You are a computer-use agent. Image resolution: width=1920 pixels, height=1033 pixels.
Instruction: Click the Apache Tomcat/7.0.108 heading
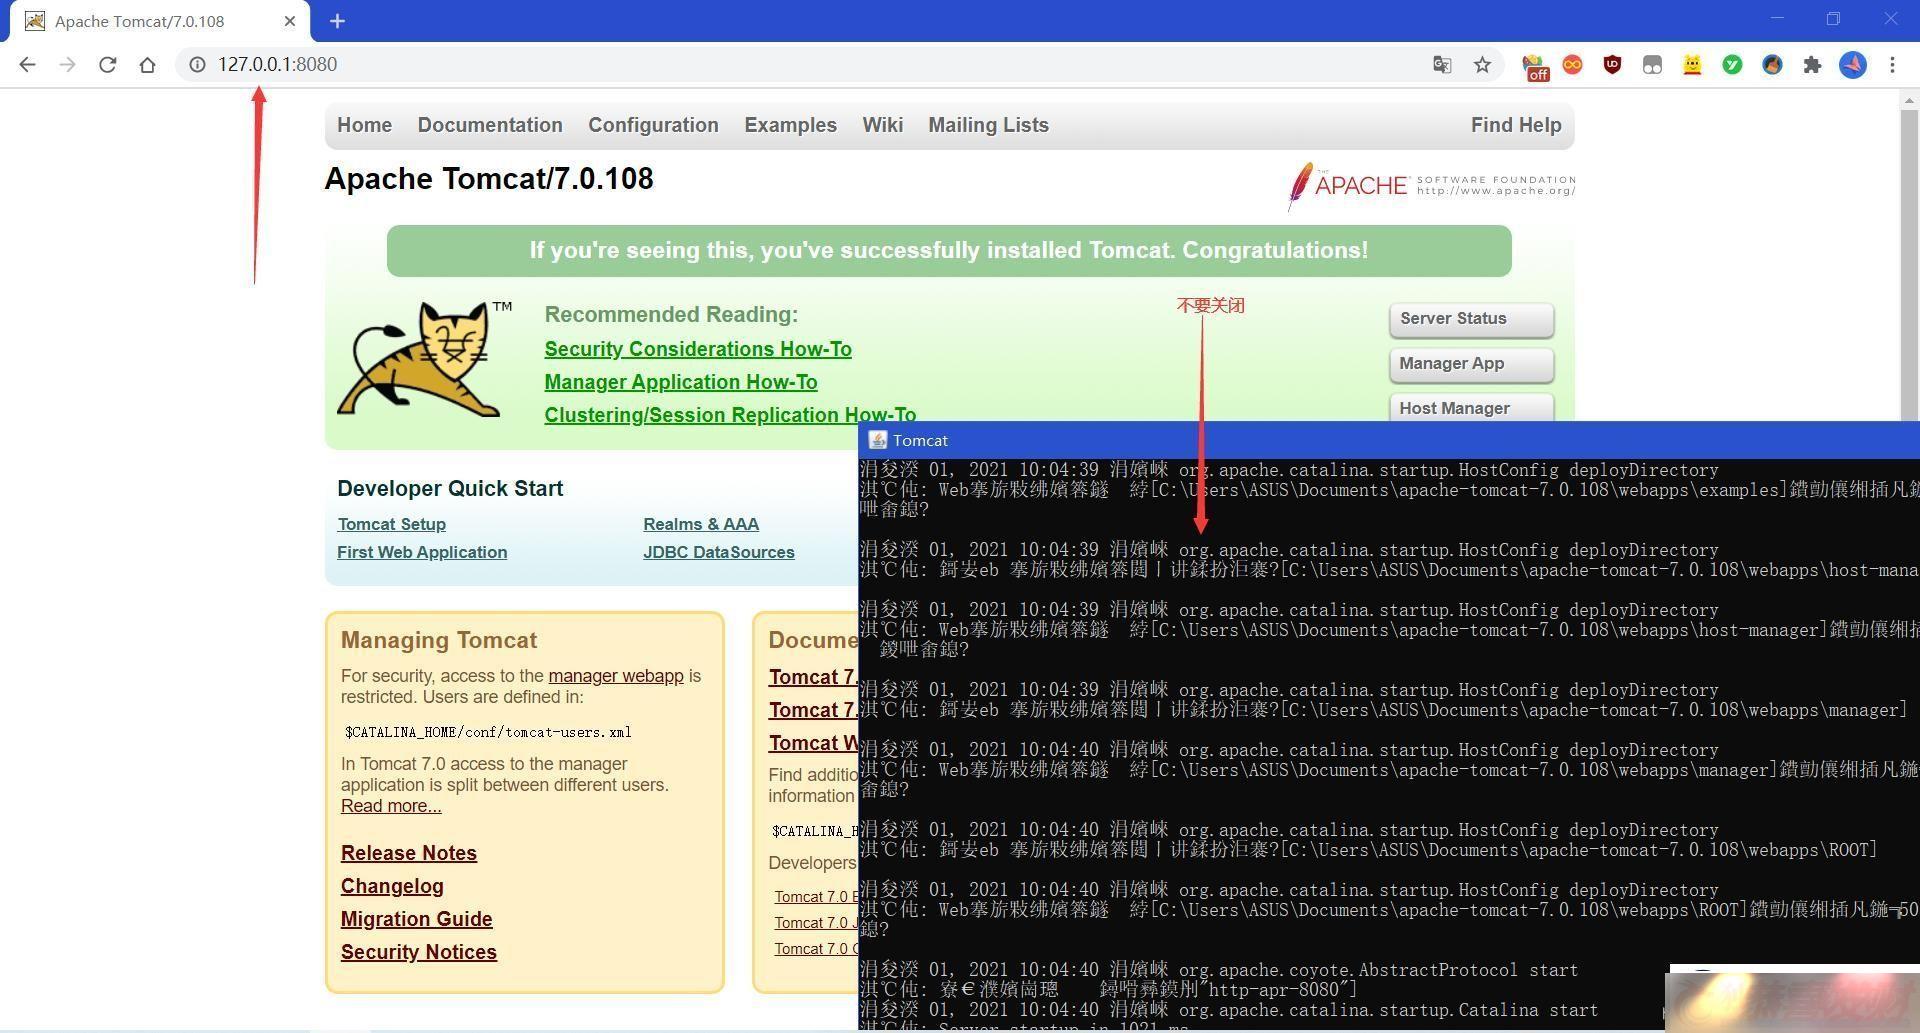[x=489, y=179]
